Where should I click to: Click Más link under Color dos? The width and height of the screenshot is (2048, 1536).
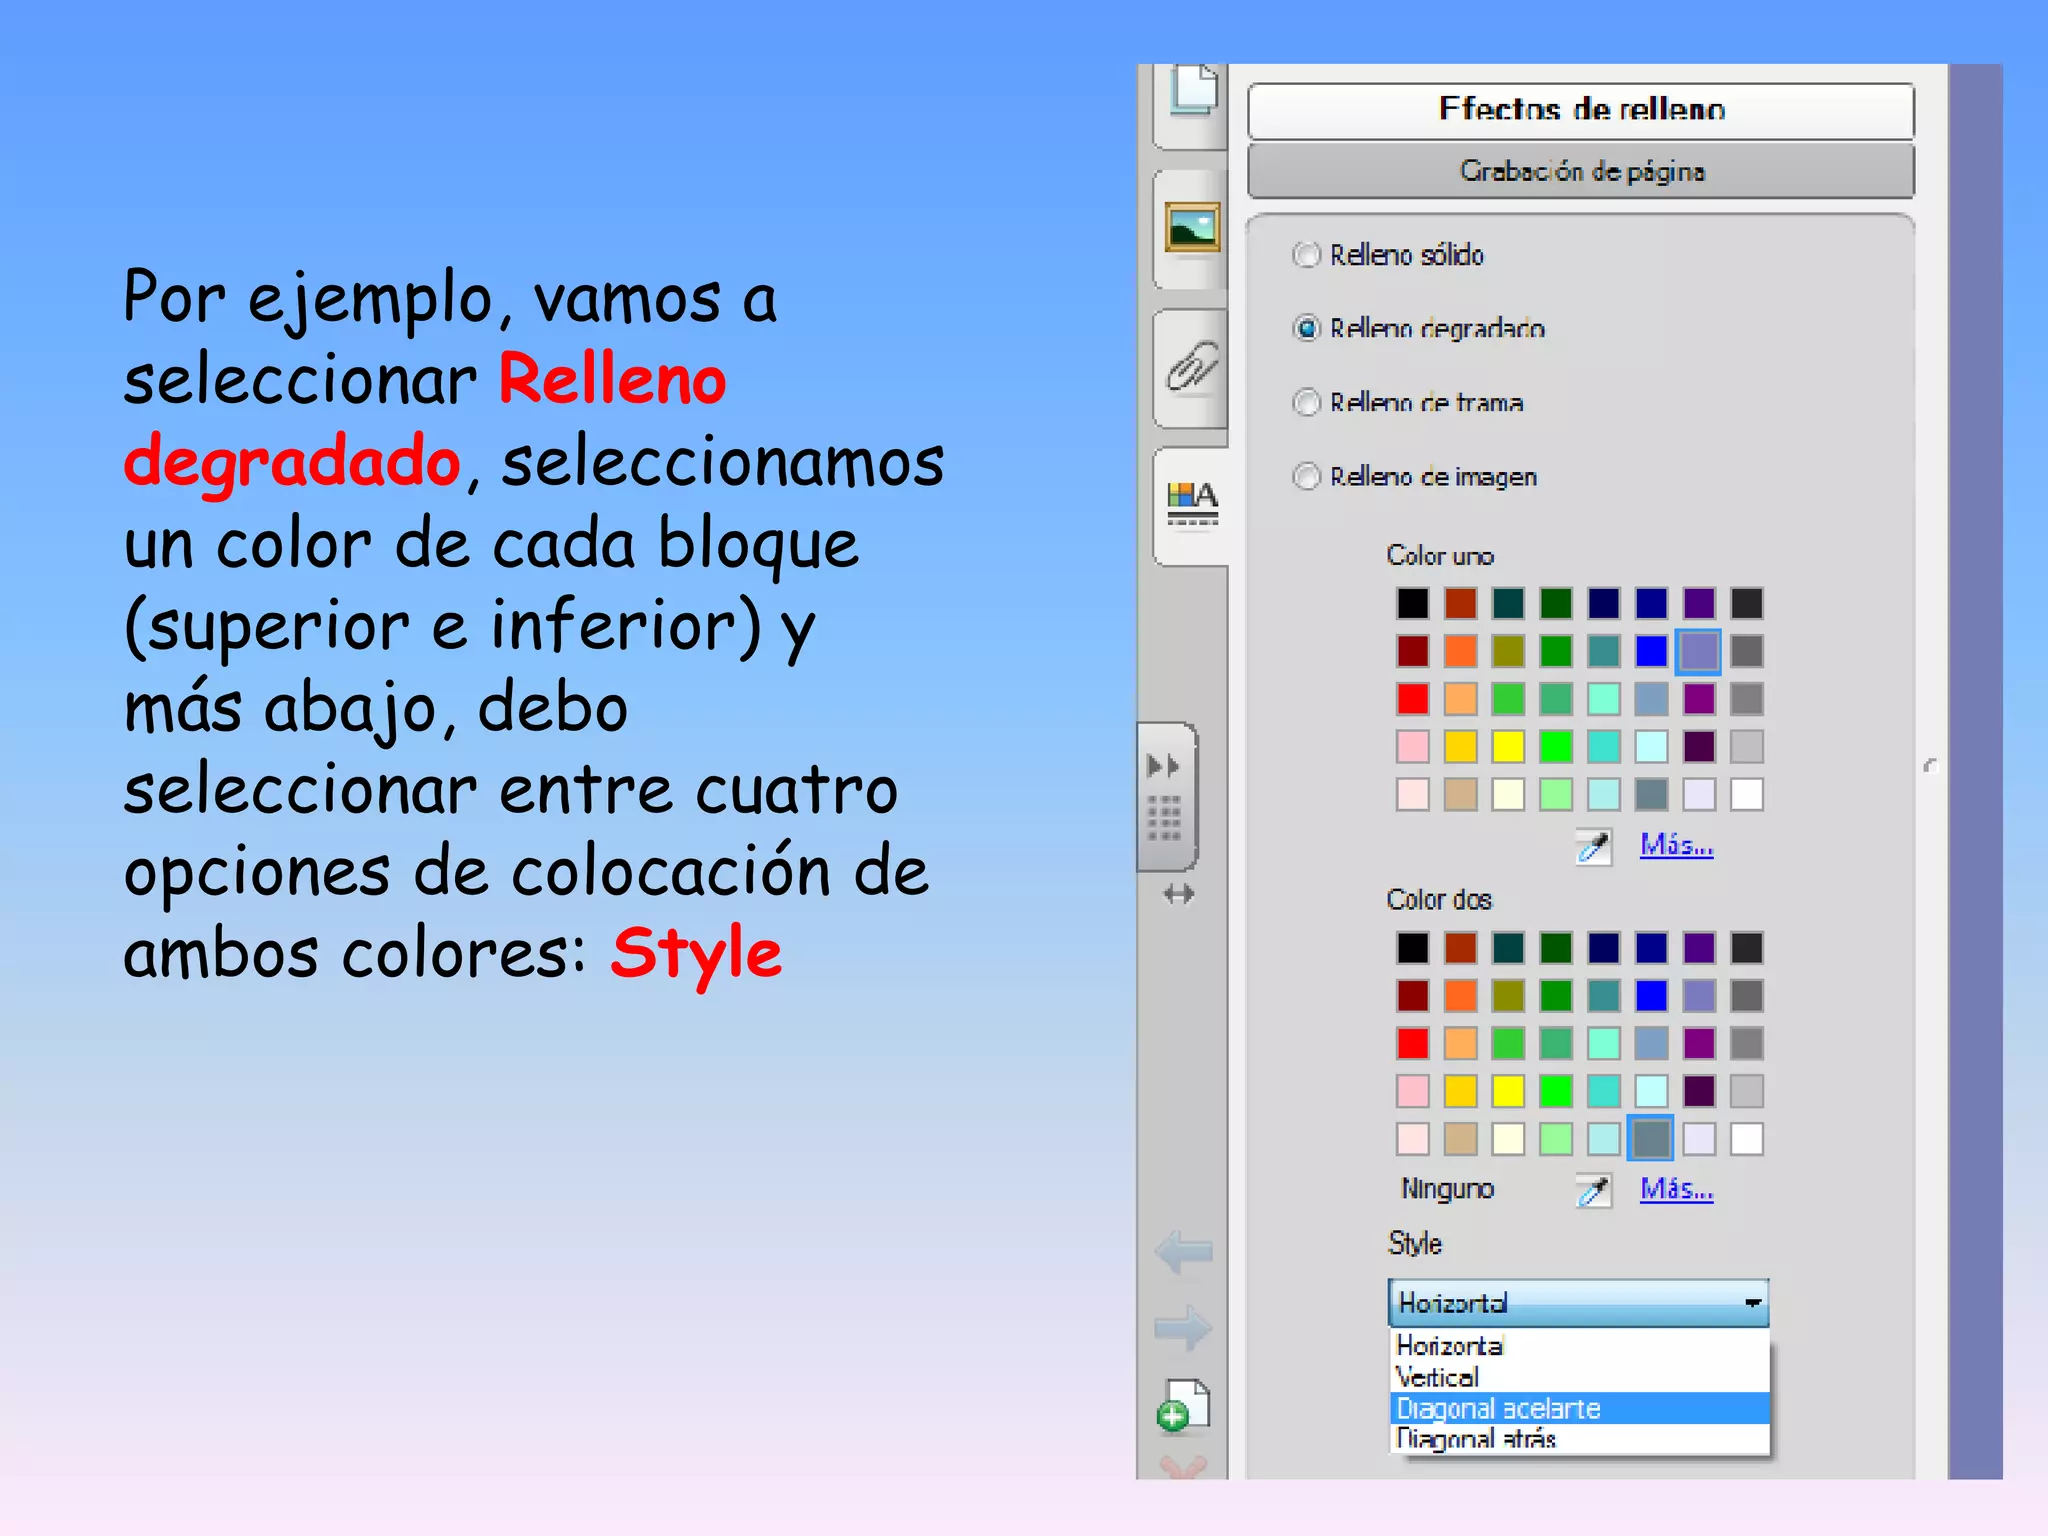(x=1676, y=1189)
